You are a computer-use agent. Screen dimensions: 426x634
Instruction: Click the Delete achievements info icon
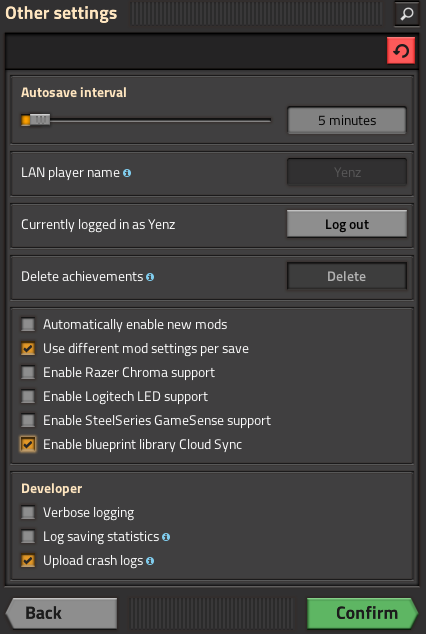[150, 277]
